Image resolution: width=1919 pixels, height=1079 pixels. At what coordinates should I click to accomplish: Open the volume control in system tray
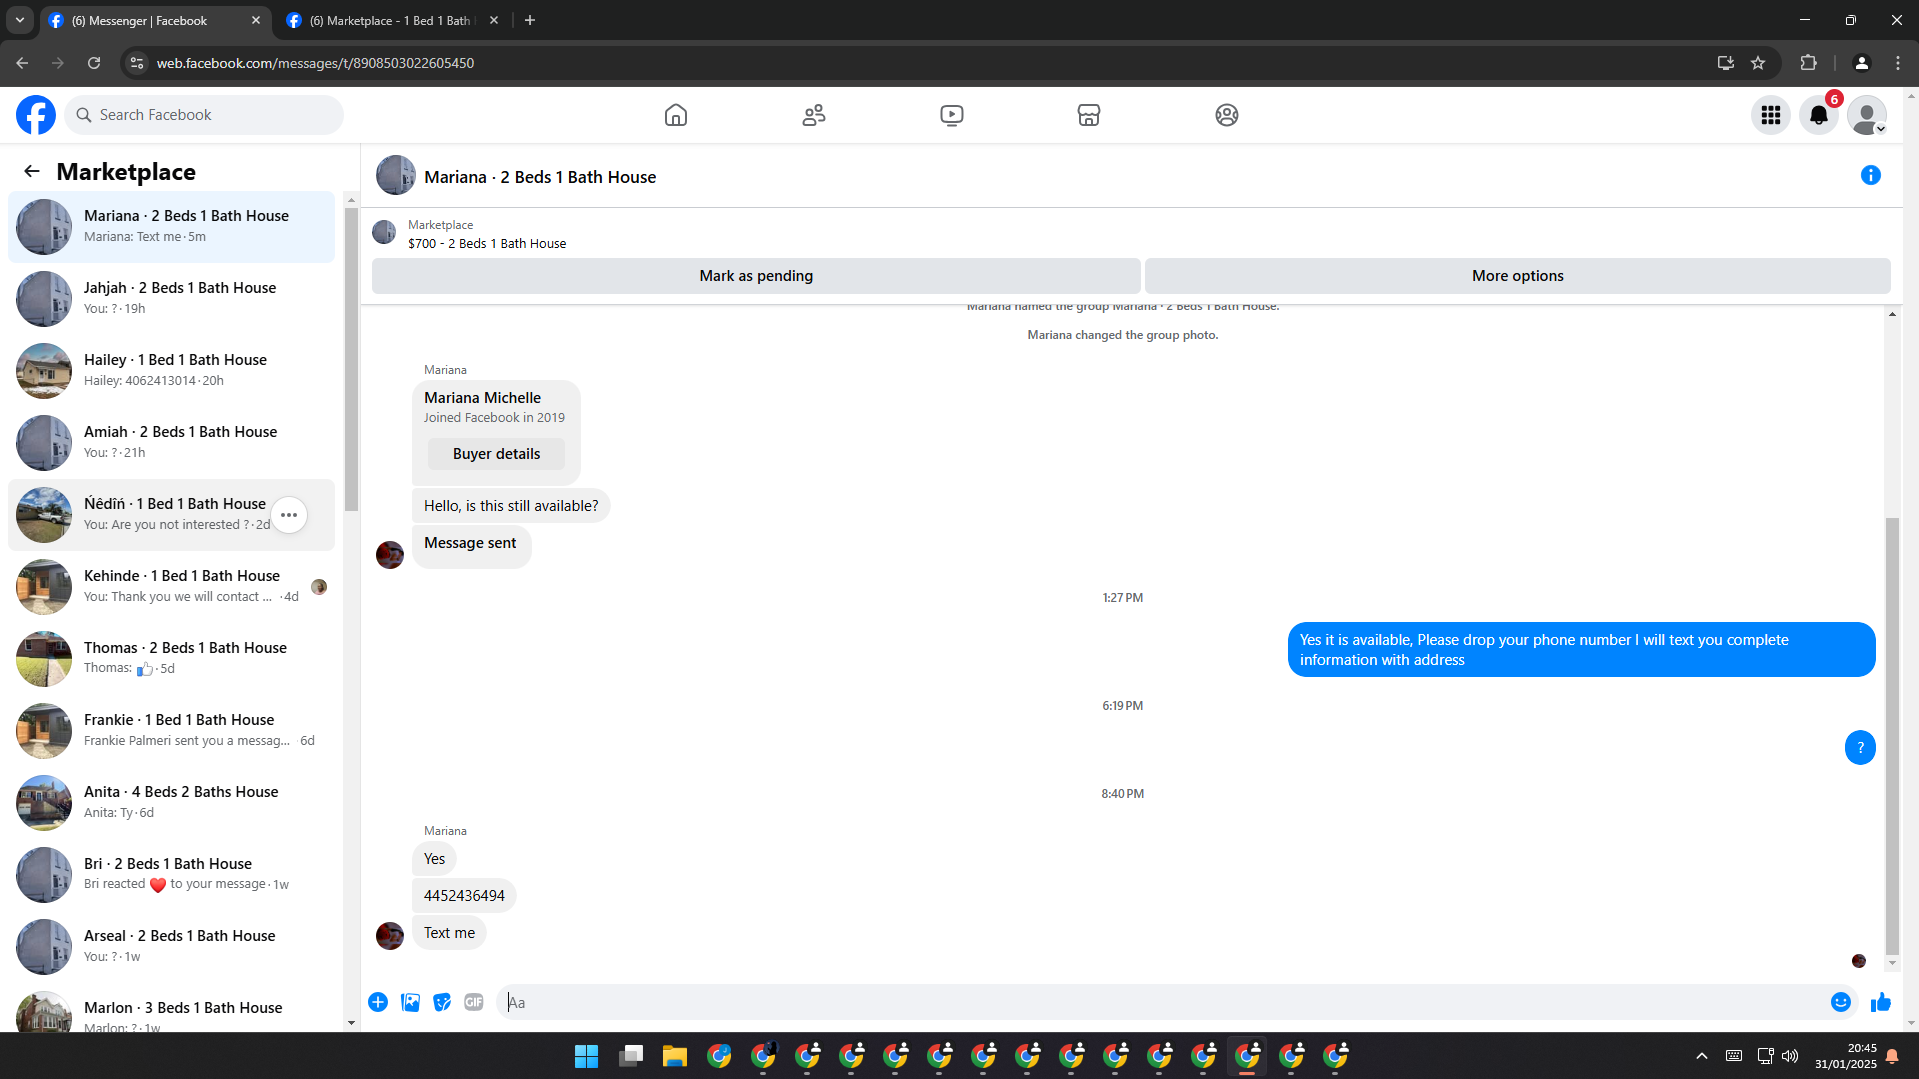[x=1790, y=1056]
